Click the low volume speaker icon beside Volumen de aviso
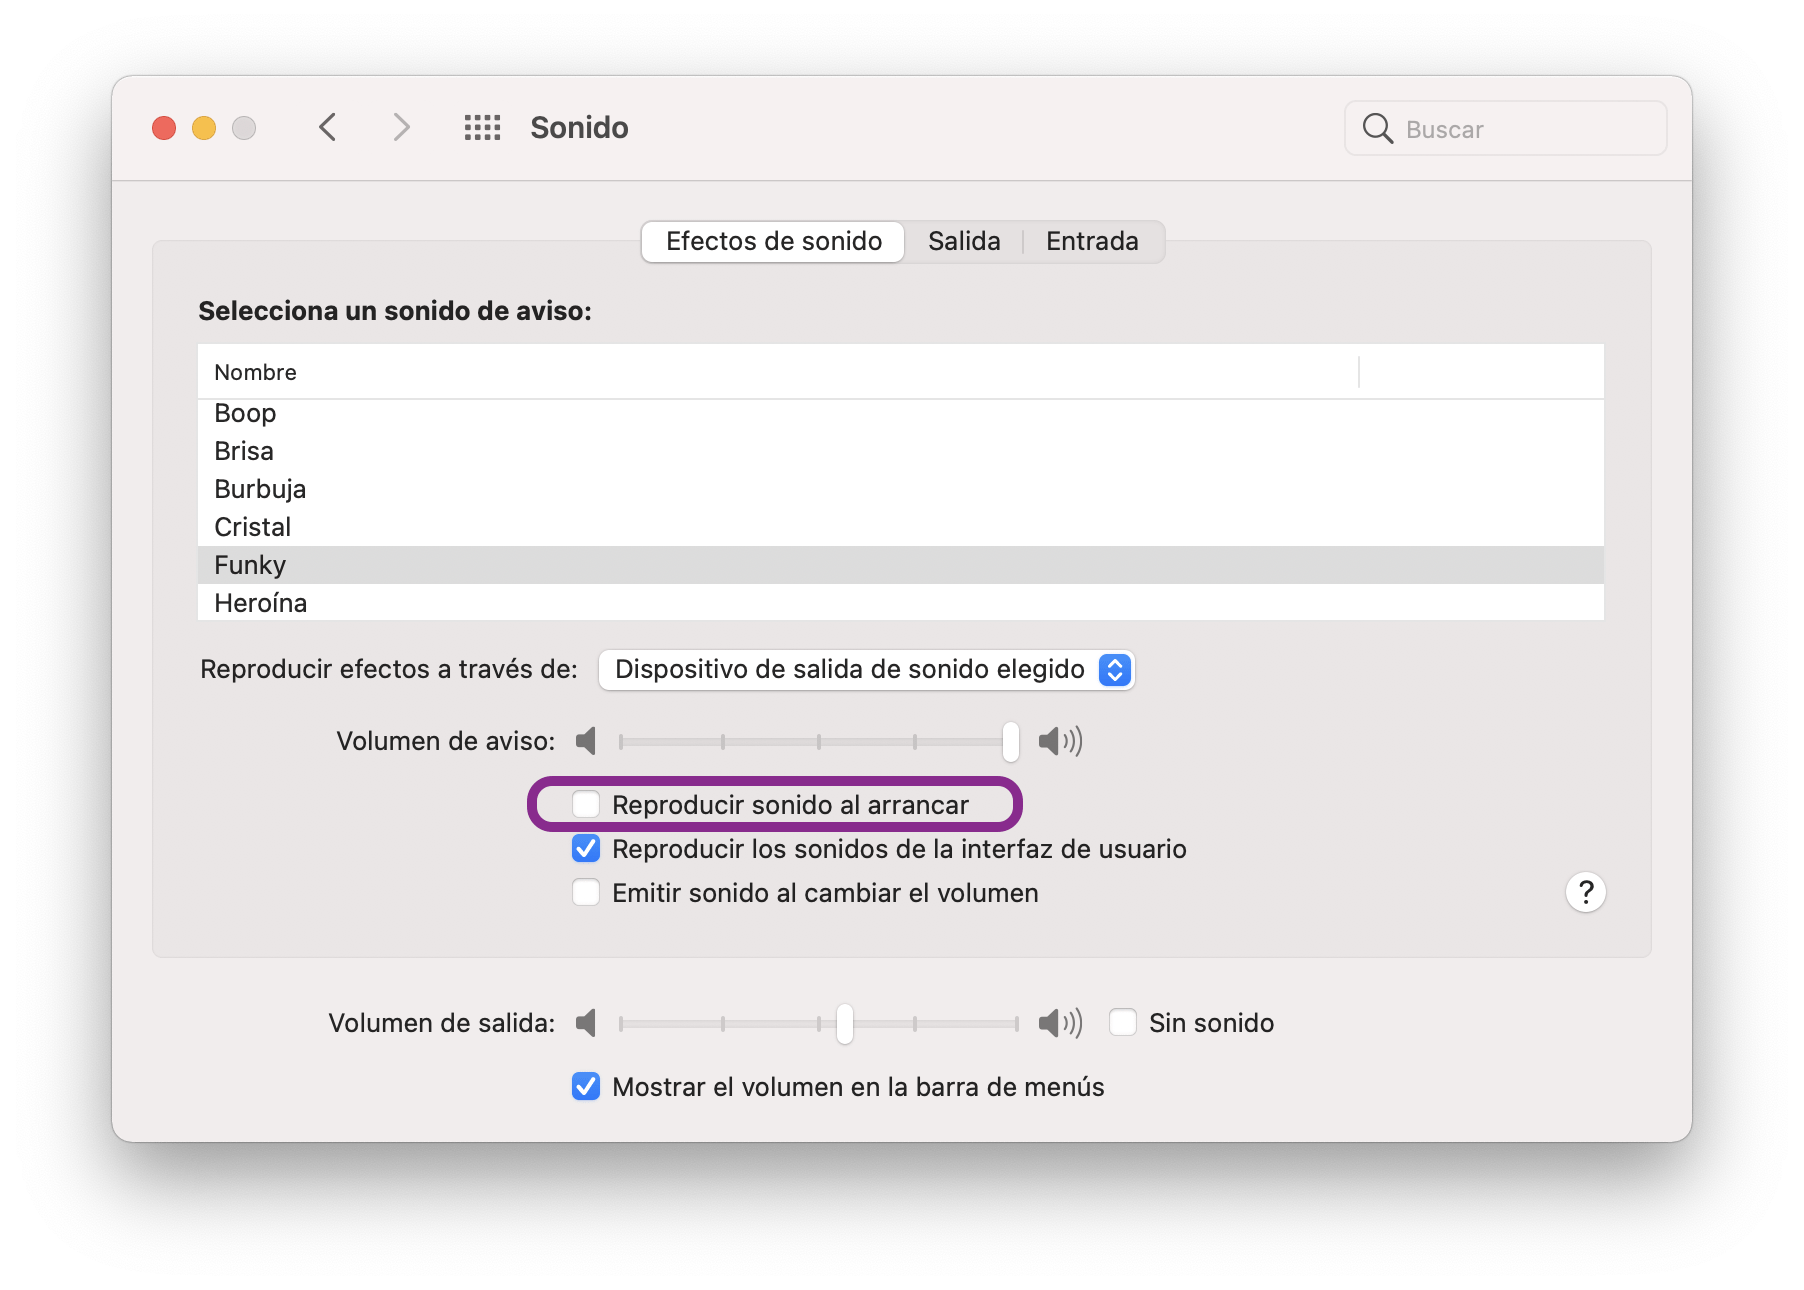1804x1290 pixels. tap(587, 741)
